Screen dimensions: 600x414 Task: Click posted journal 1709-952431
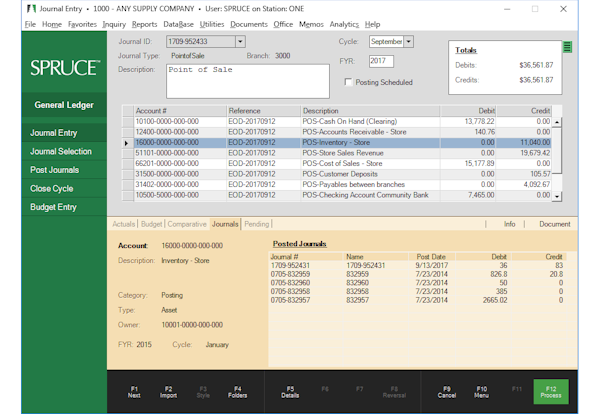[417, 266]
